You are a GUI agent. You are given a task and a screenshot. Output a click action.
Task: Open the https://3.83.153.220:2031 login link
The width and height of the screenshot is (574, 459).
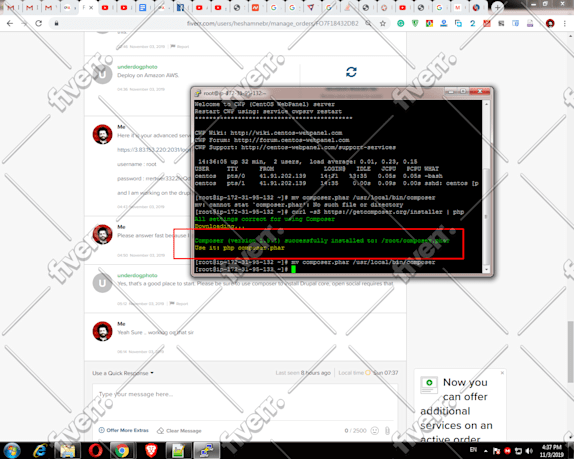(x=154, y=150)
